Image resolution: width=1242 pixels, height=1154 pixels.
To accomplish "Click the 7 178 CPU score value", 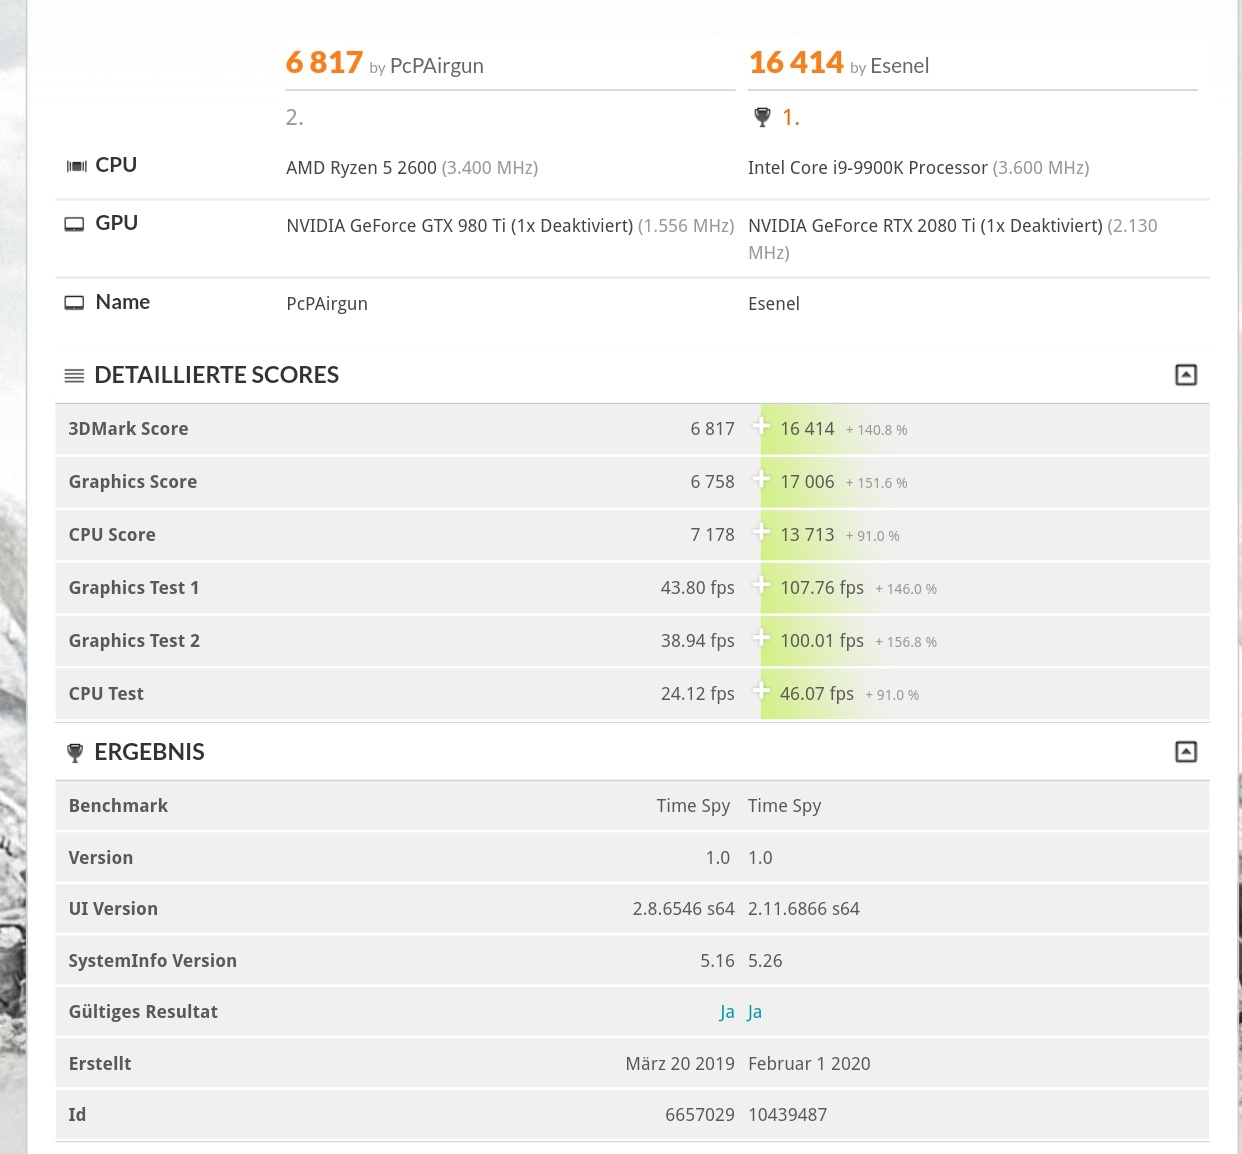I will [712, 535].
